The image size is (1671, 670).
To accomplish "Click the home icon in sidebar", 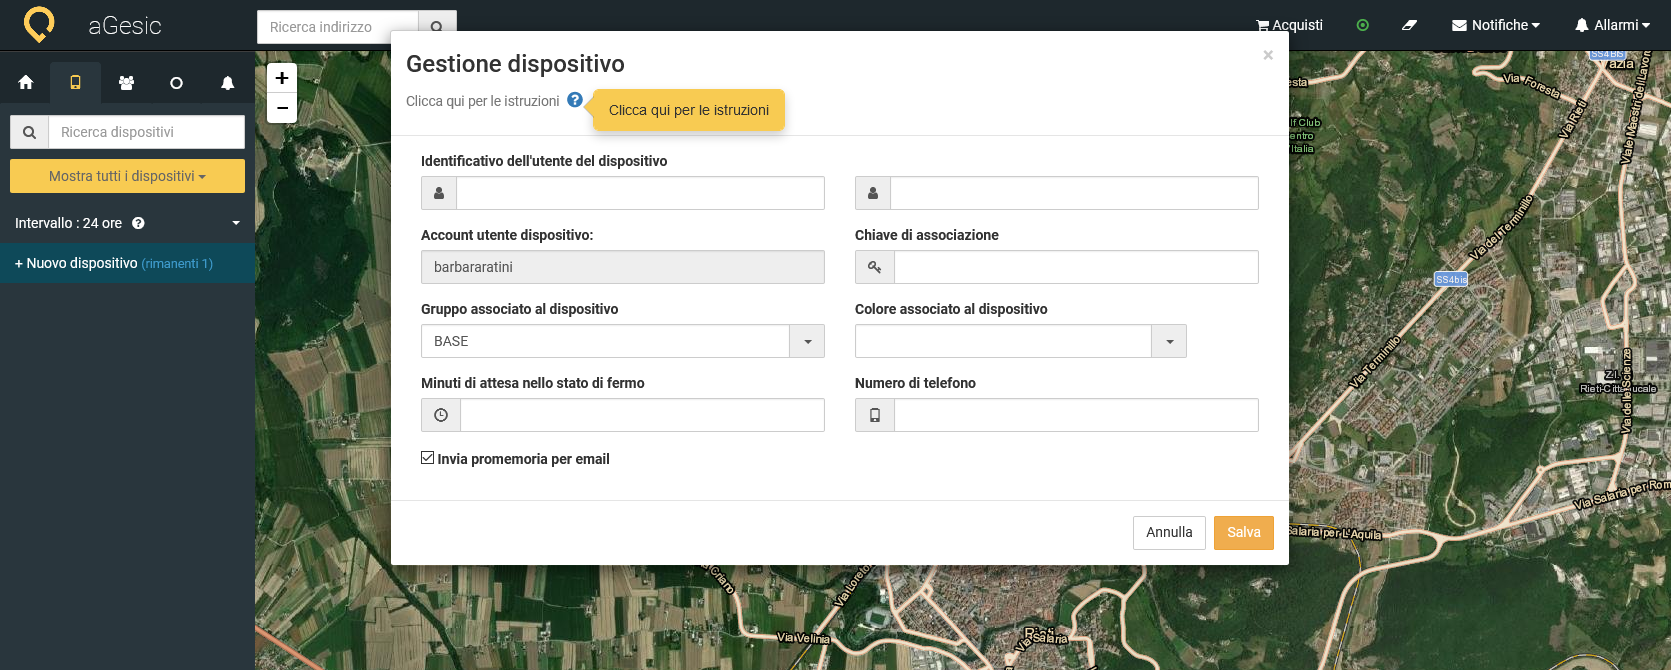I will tap(26, 83).
